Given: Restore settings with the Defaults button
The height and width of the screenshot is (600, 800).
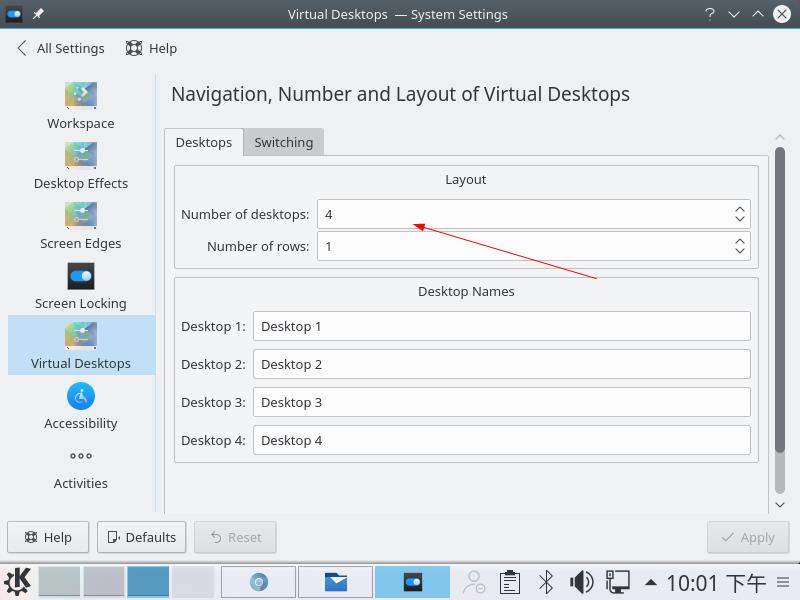Looking at the screenshot, I should point(141,537).
